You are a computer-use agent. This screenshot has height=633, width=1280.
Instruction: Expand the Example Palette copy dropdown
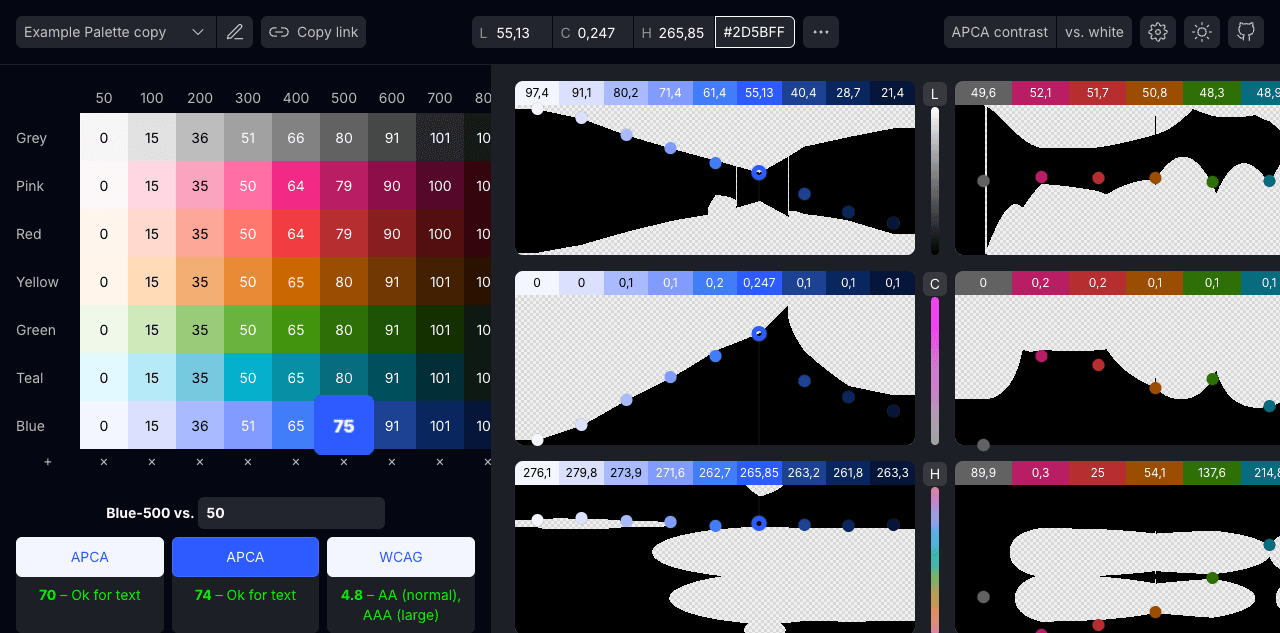pos(116,32)
